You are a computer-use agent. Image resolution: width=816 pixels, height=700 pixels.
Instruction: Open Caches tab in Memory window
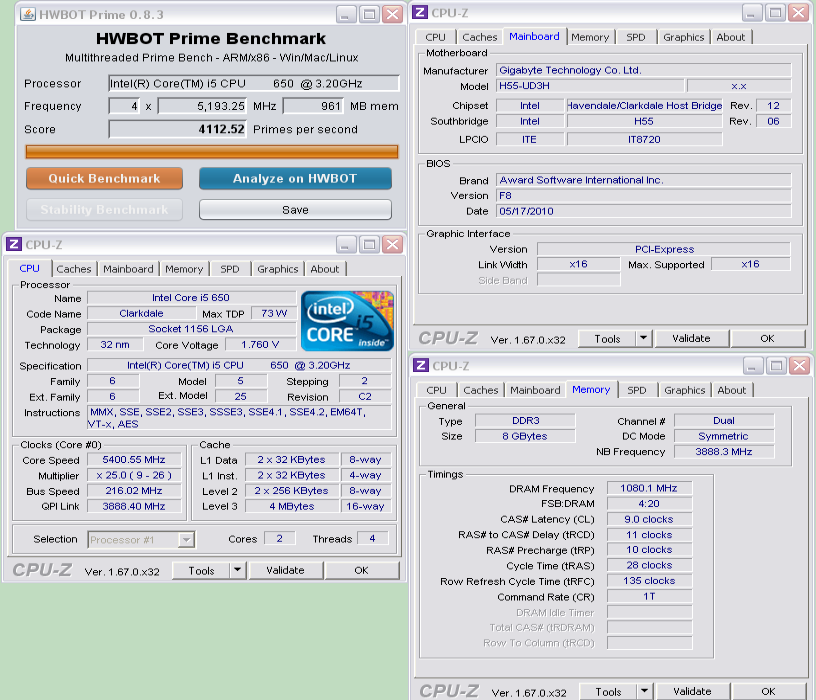coord(480,390)
